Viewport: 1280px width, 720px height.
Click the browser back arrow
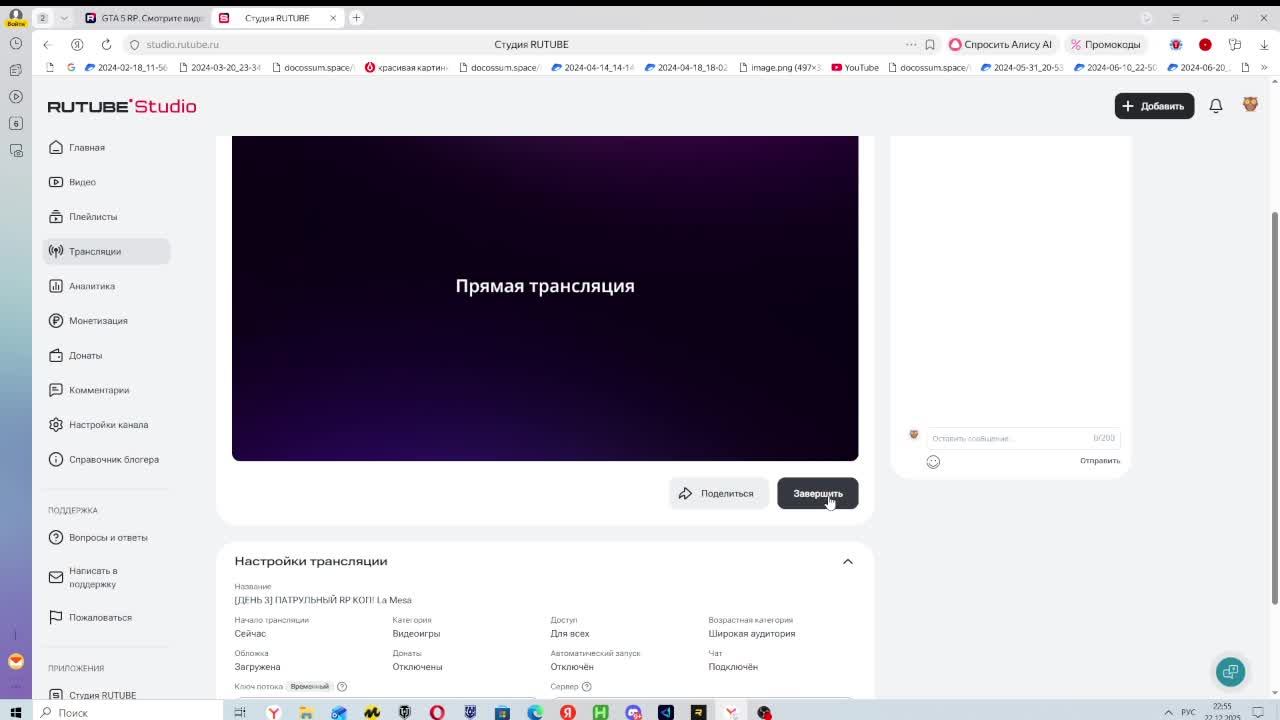pyautogui.click(x=46, y=44)
